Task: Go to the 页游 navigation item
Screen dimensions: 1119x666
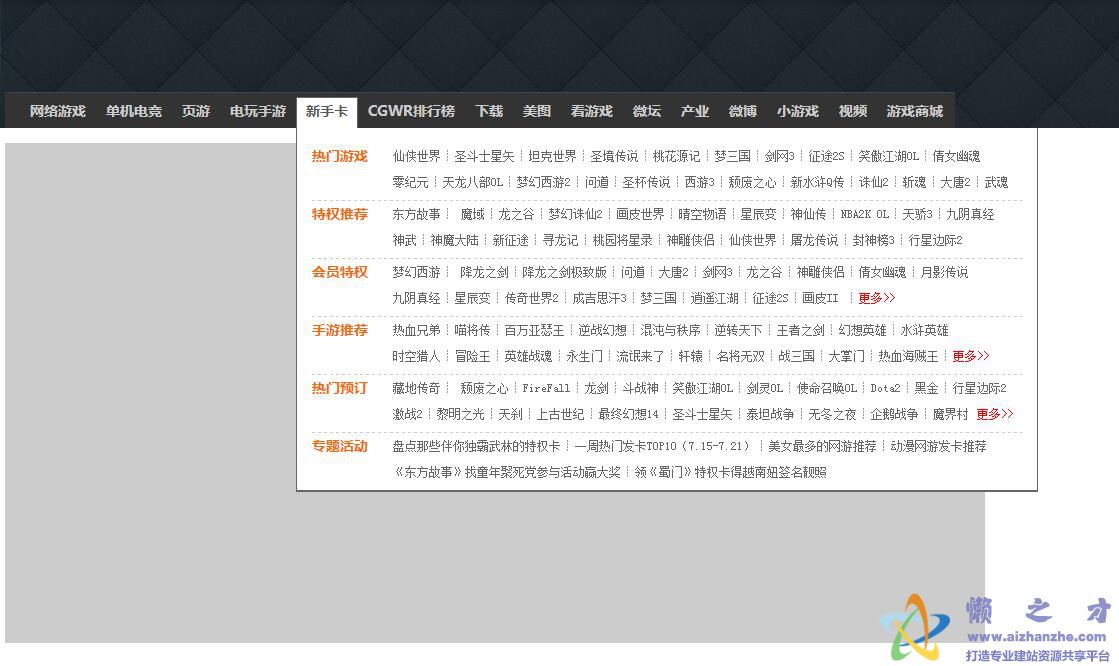Action: [196, 111]
